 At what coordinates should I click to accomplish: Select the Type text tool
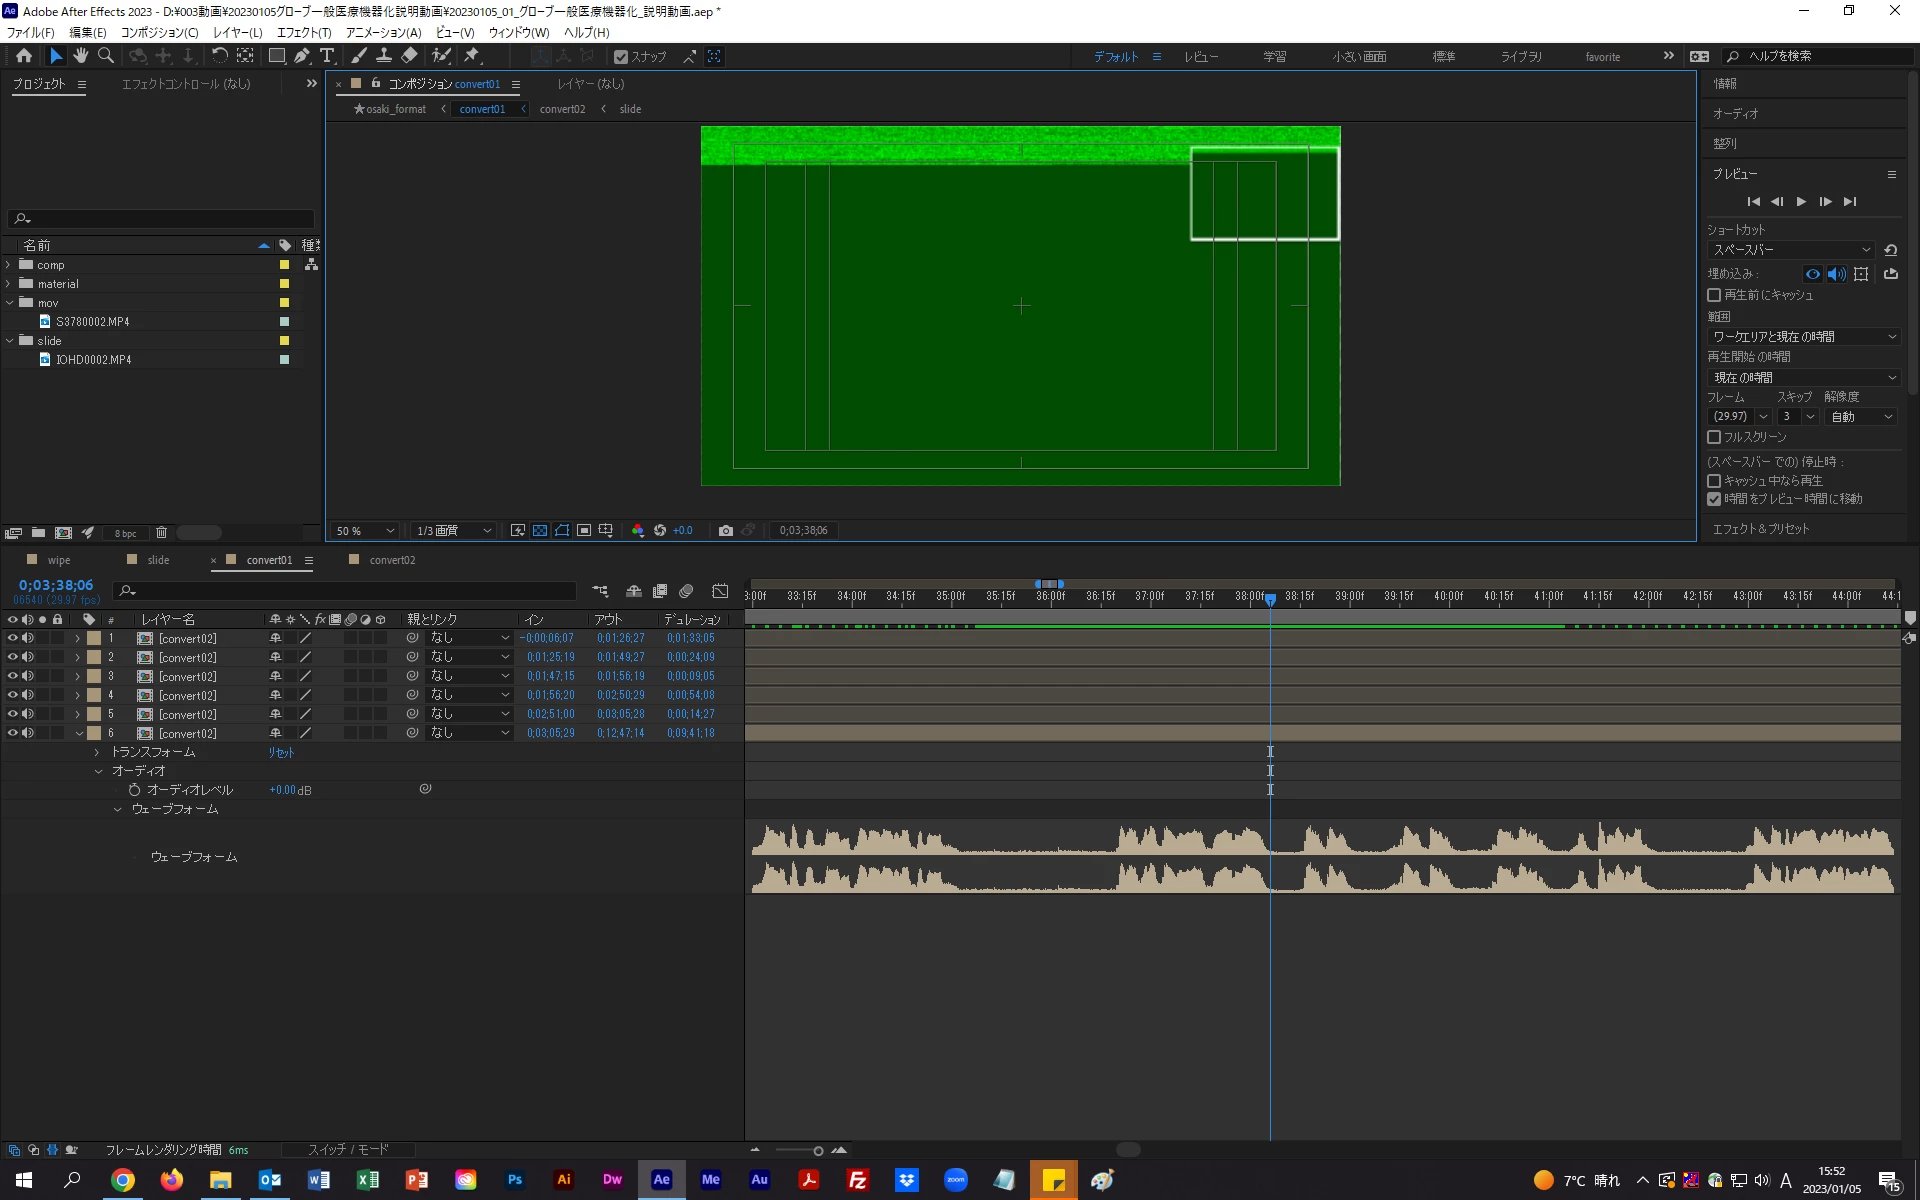click(327, 56)
